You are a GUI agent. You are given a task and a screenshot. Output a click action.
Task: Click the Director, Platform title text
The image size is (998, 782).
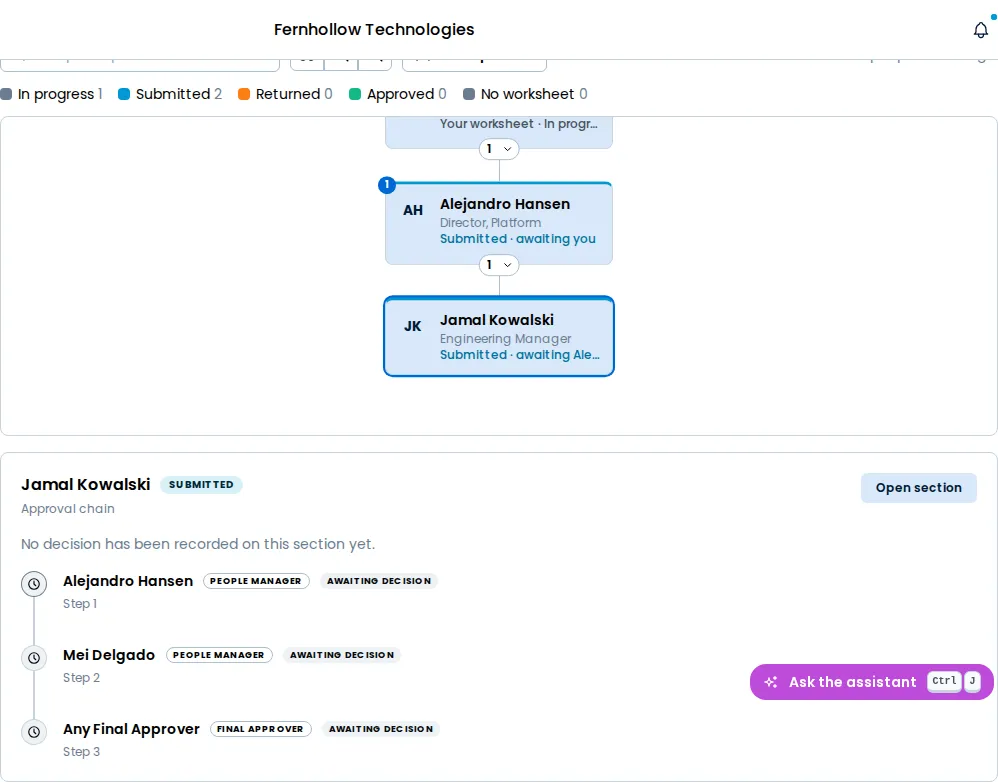pos(491,223)
